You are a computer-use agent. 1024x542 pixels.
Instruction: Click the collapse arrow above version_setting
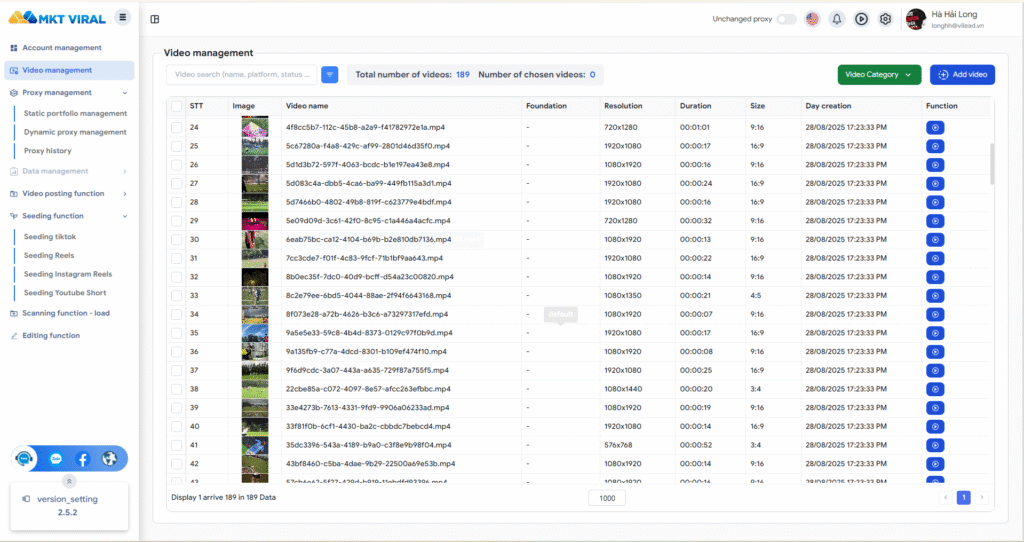pos(69,481)
